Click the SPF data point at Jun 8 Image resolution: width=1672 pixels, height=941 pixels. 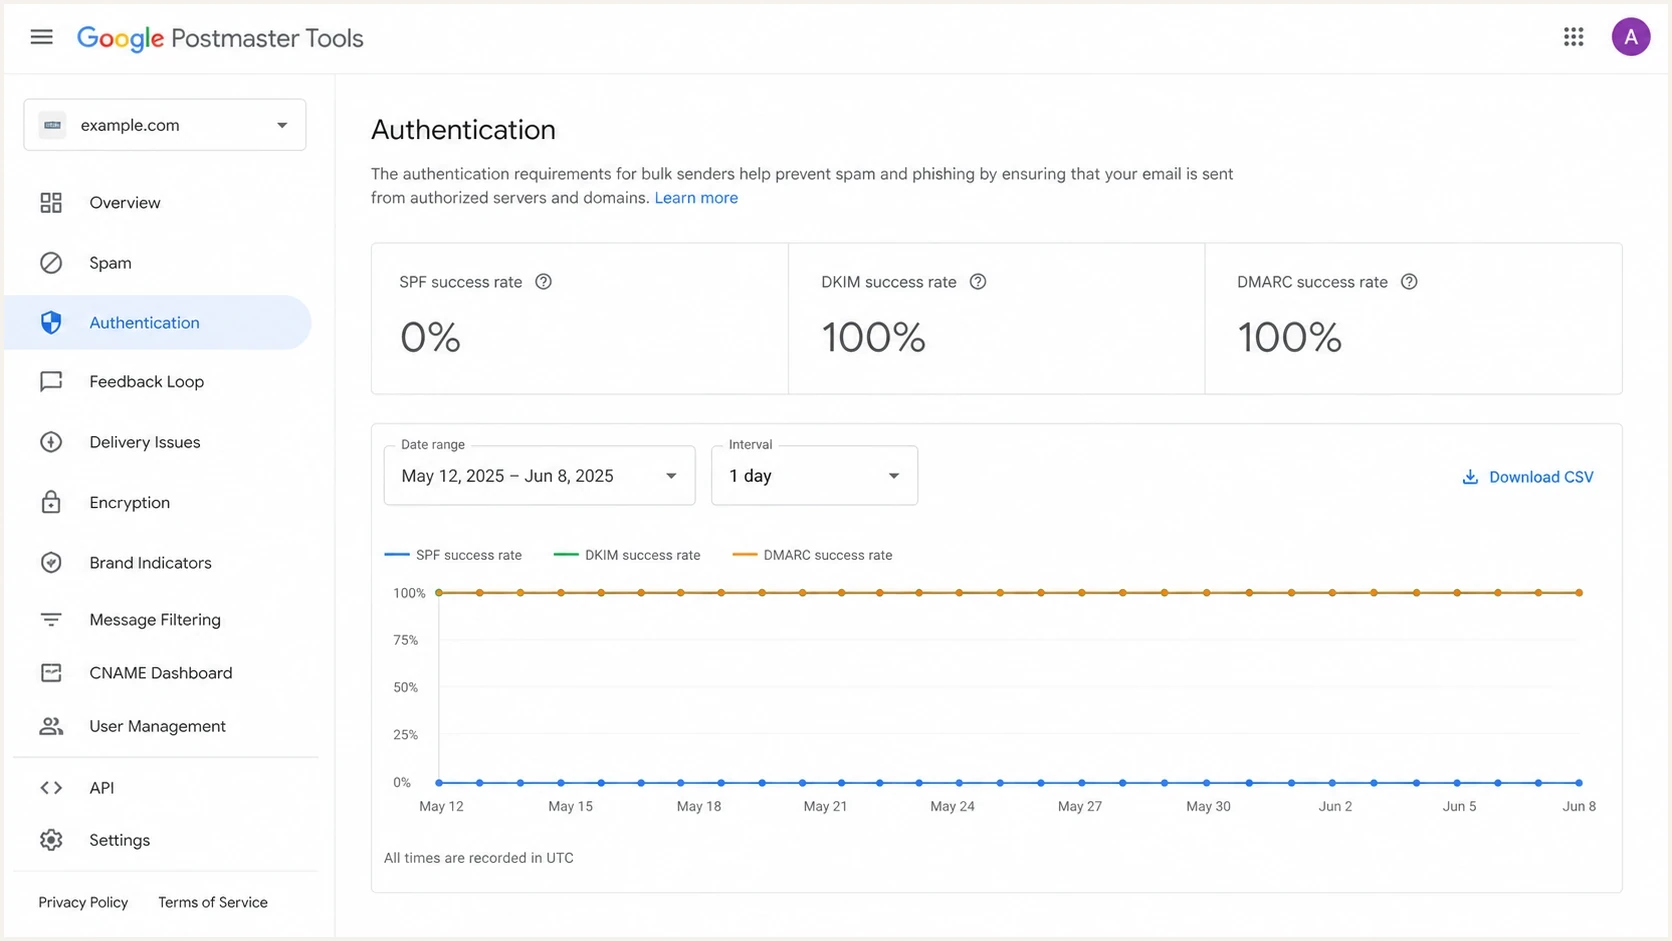click(x=1579, y=783)
